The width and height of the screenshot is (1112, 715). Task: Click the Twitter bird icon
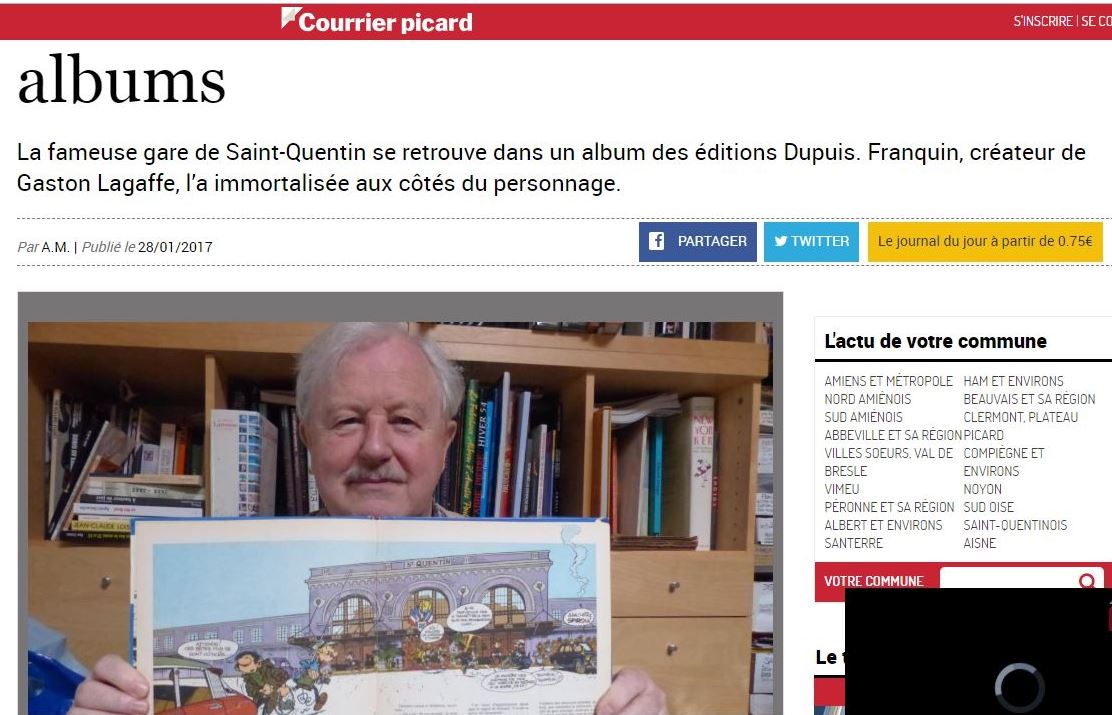pos(781,241)
